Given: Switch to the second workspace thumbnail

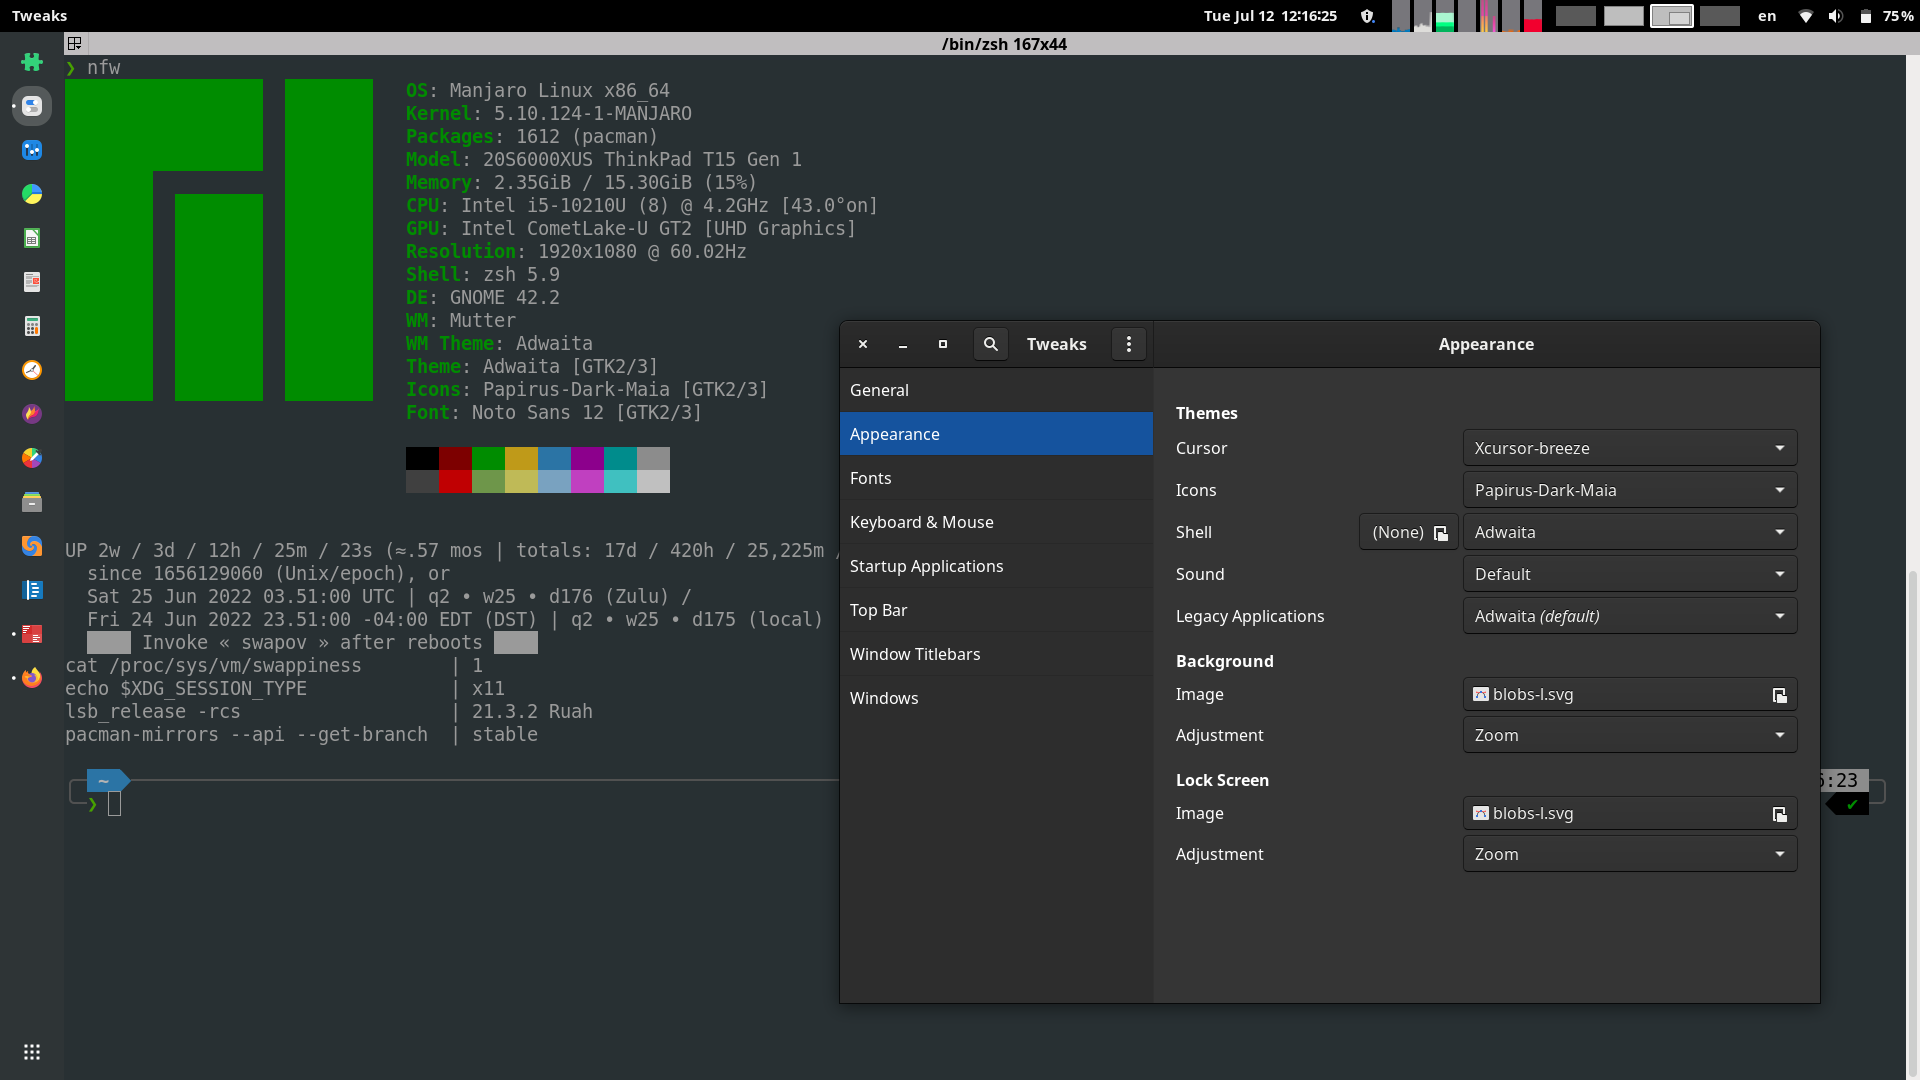Looking at the screenshot, I should click(x=1624, y=16).
